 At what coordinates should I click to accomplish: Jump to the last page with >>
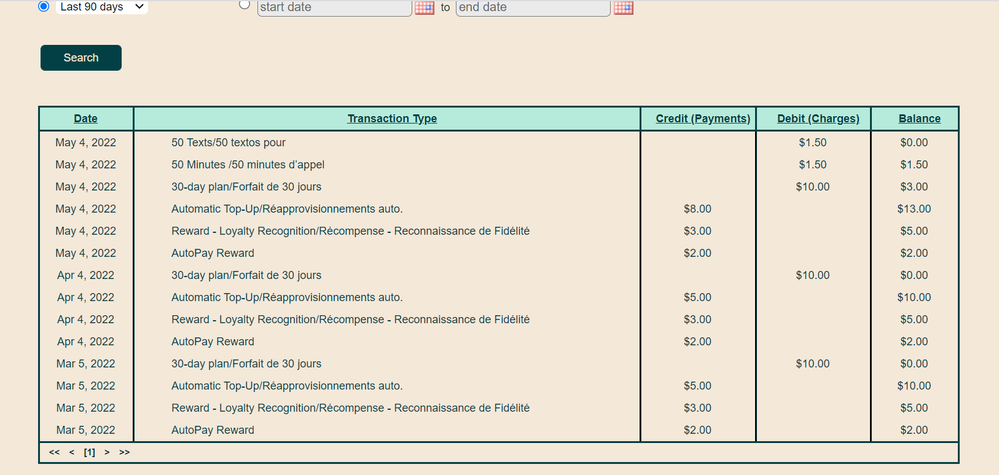pos(124,453)
